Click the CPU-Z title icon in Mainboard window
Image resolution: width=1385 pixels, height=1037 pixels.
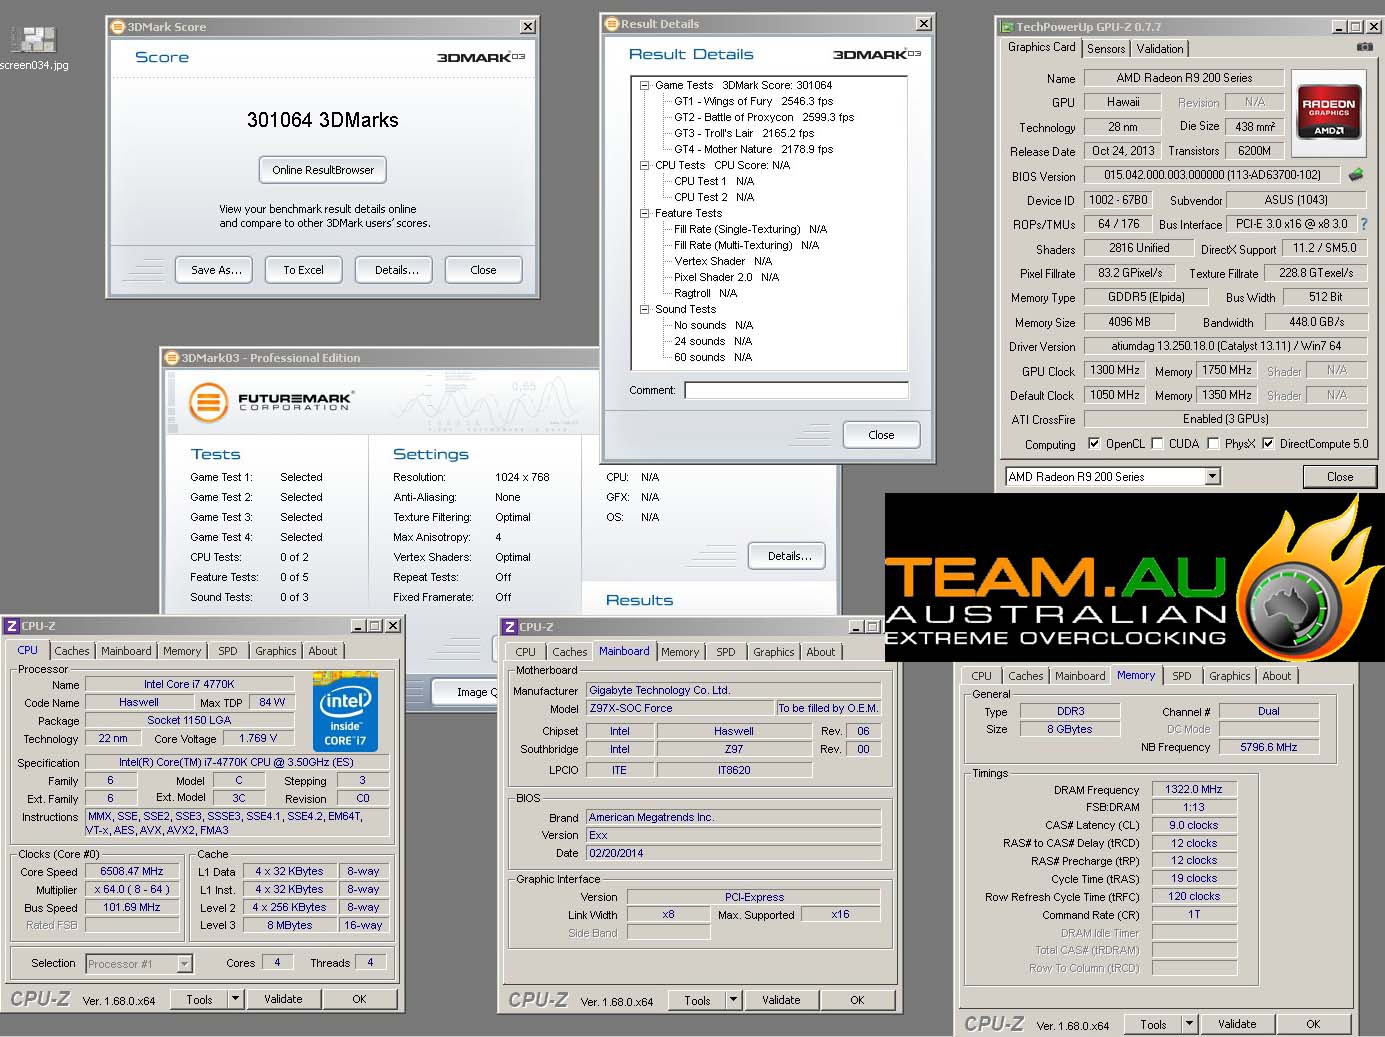pyautogui.click(x=510, y=627)
